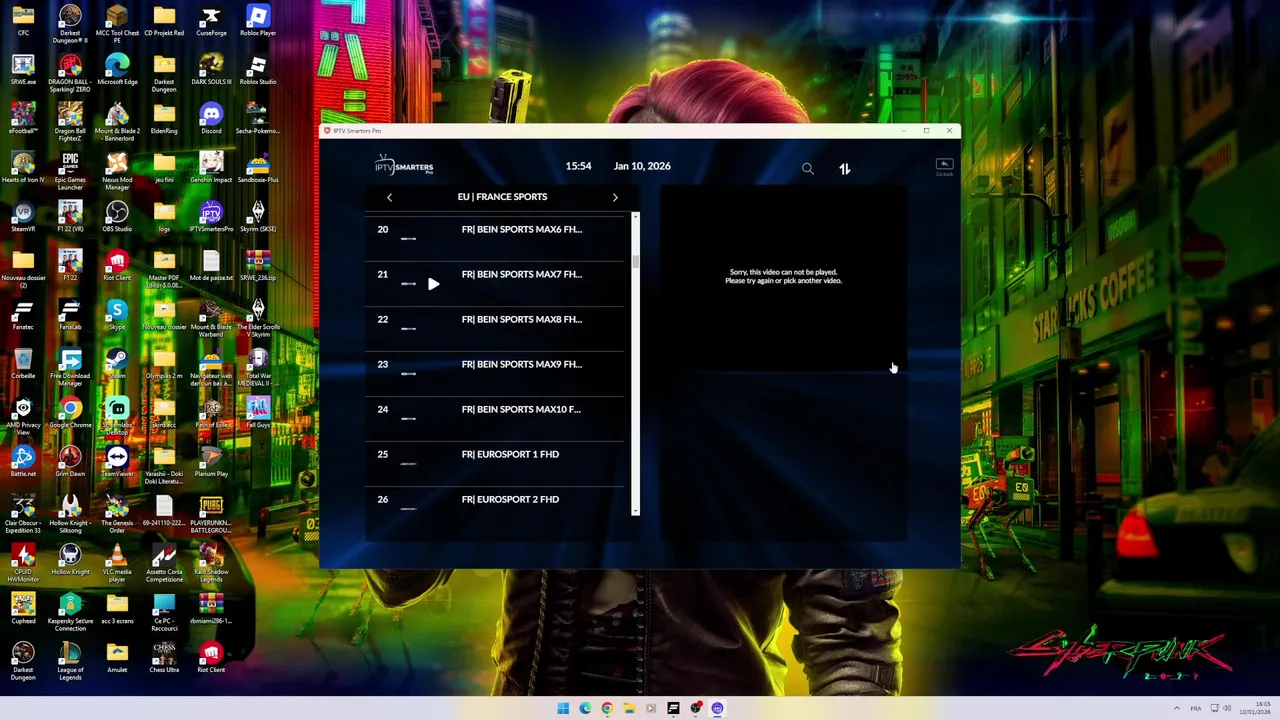Click the Jan 10, 2026 date text
Image resolution: width=1280 pixels, height=720 pixels.
pyautogui.click(x=642, y=166)
